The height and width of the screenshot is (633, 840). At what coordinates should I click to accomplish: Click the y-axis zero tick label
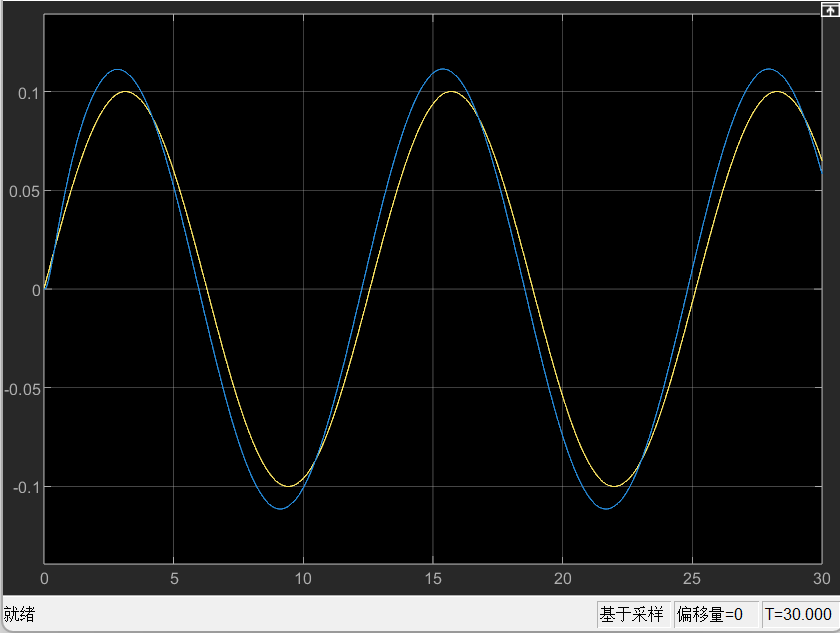pos(36,290)
